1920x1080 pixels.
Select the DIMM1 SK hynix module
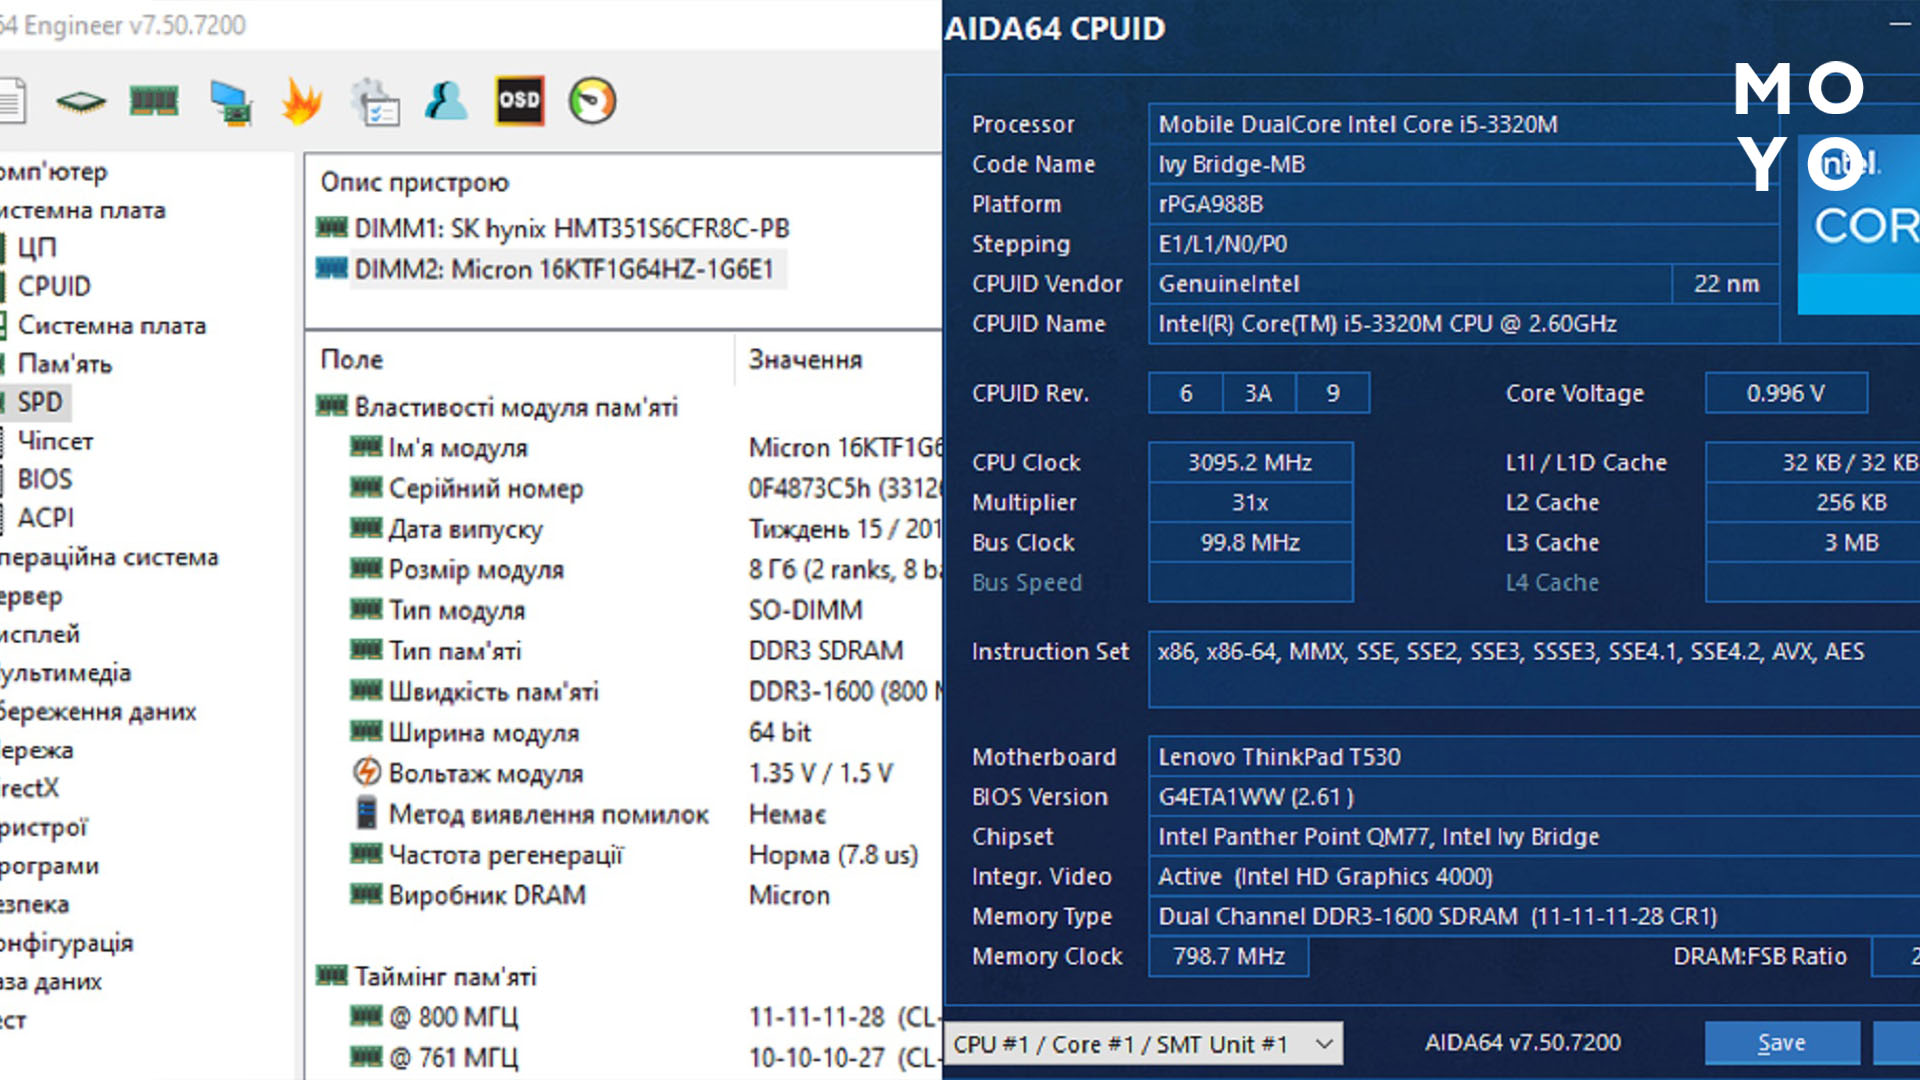coord(571,229)
